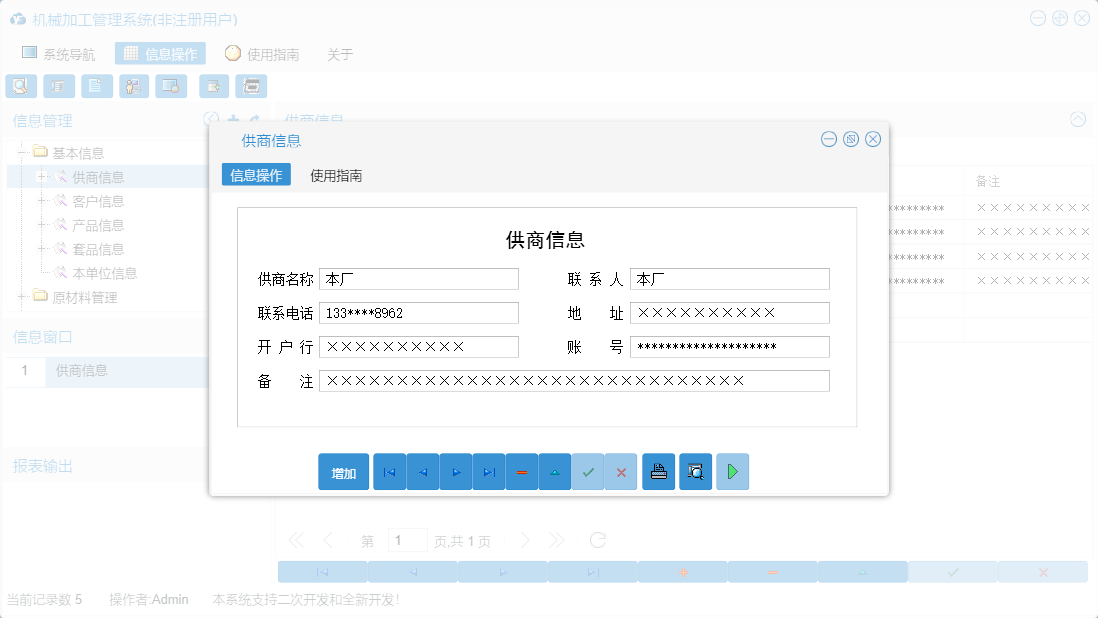The image size is (1098, 618).
Task: Select the search magnifier toolbar icon
Action: [x=20, y=86]
